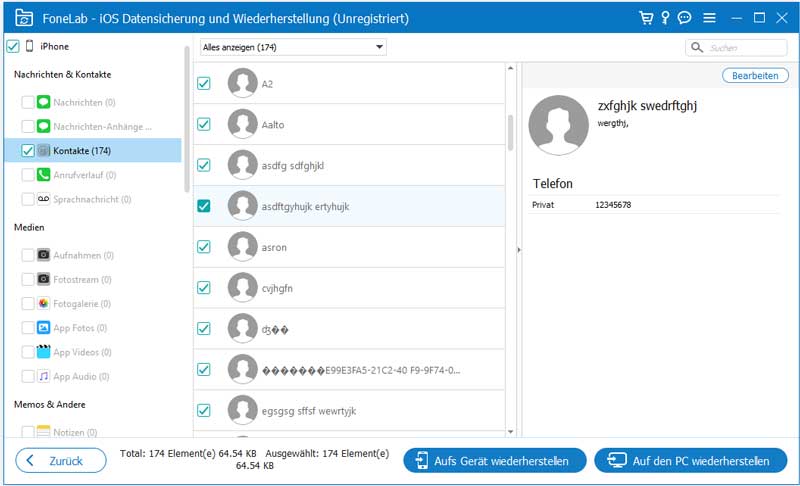Image resolution: width=800 pixels, height=486 pixels.
Task: Click the Zurück back button
Action: click(x=61, y=461)
